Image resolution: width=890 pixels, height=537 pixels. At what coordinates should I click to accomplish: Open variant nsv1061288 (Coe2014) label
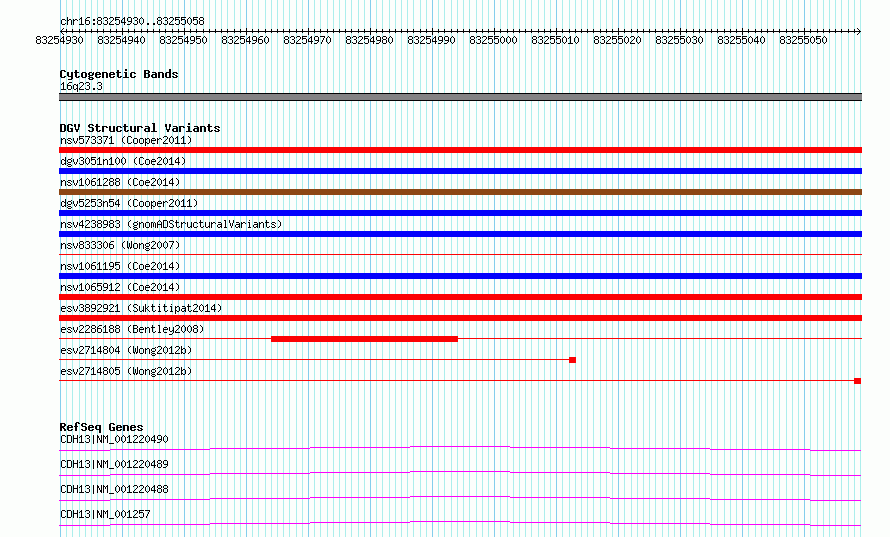click(x=120, y=182)
